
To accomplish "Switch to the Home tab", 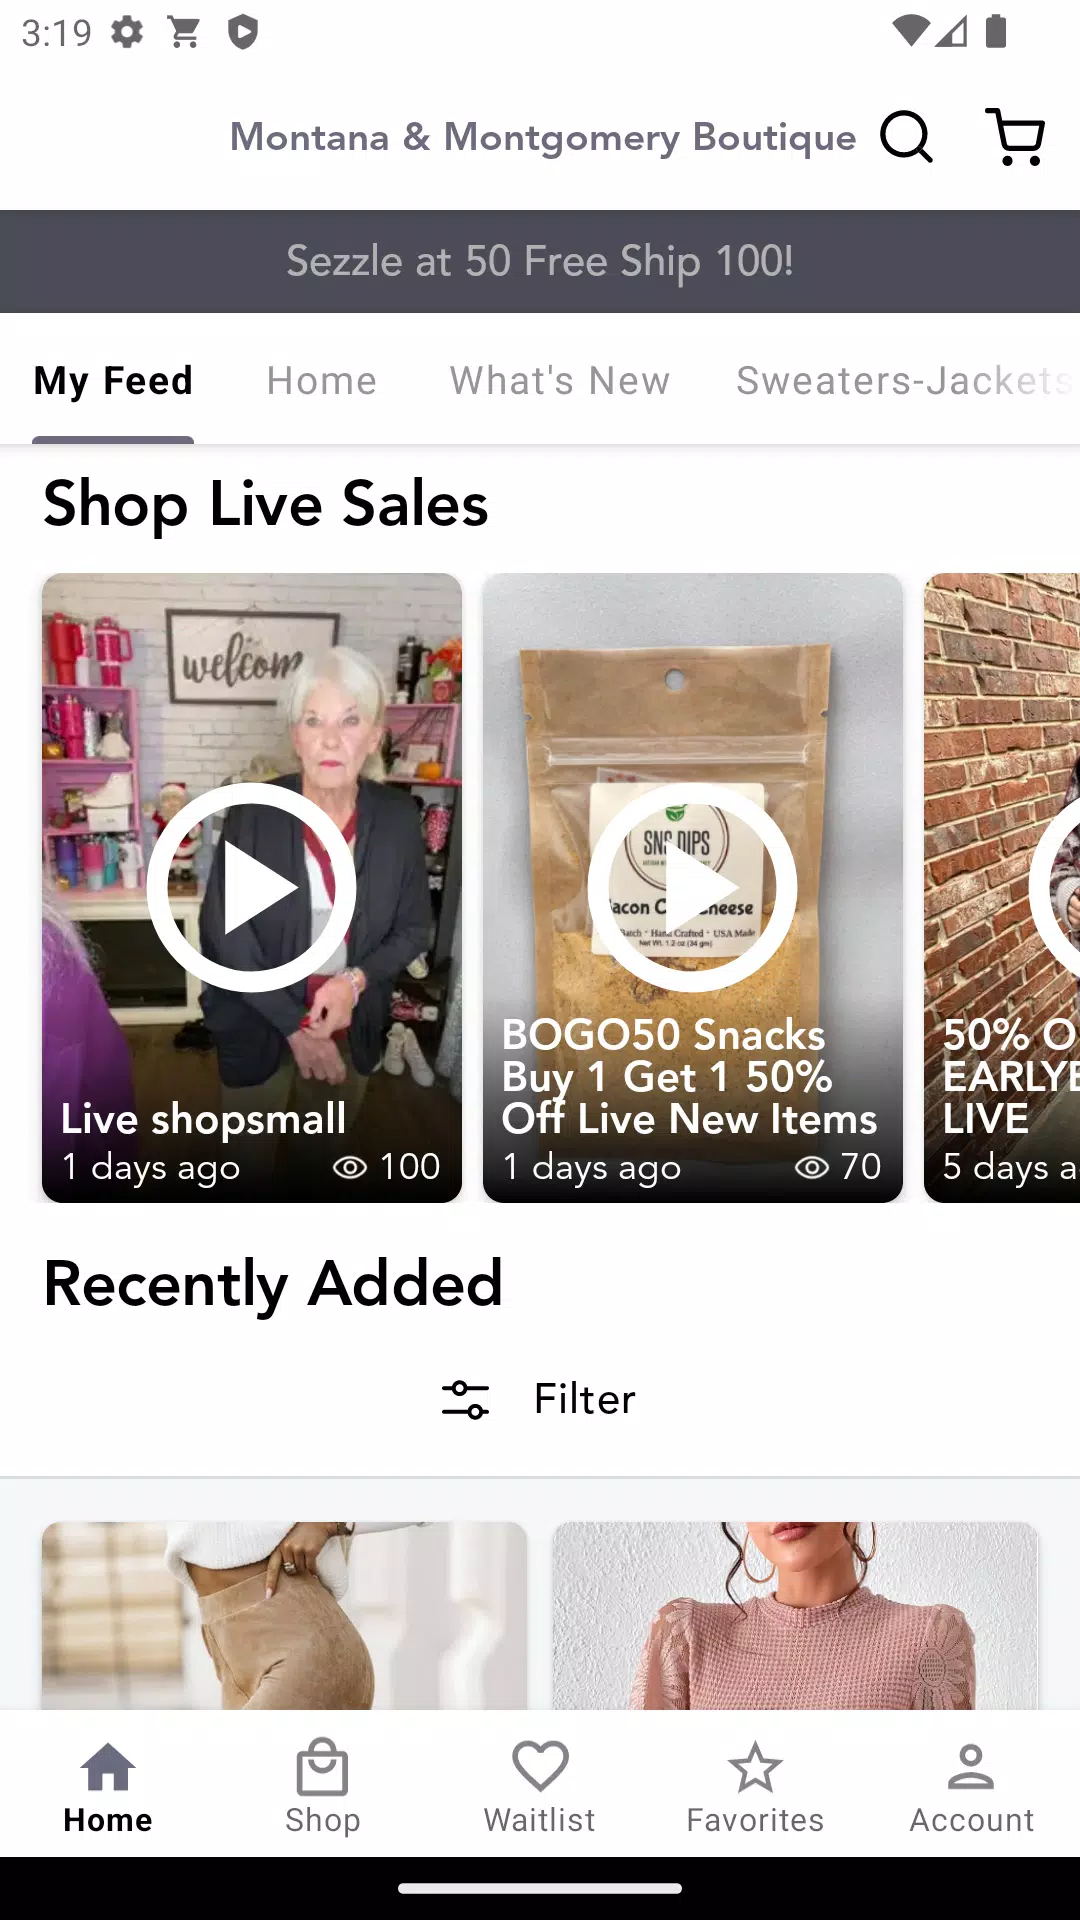I will (x=322, y=381).
